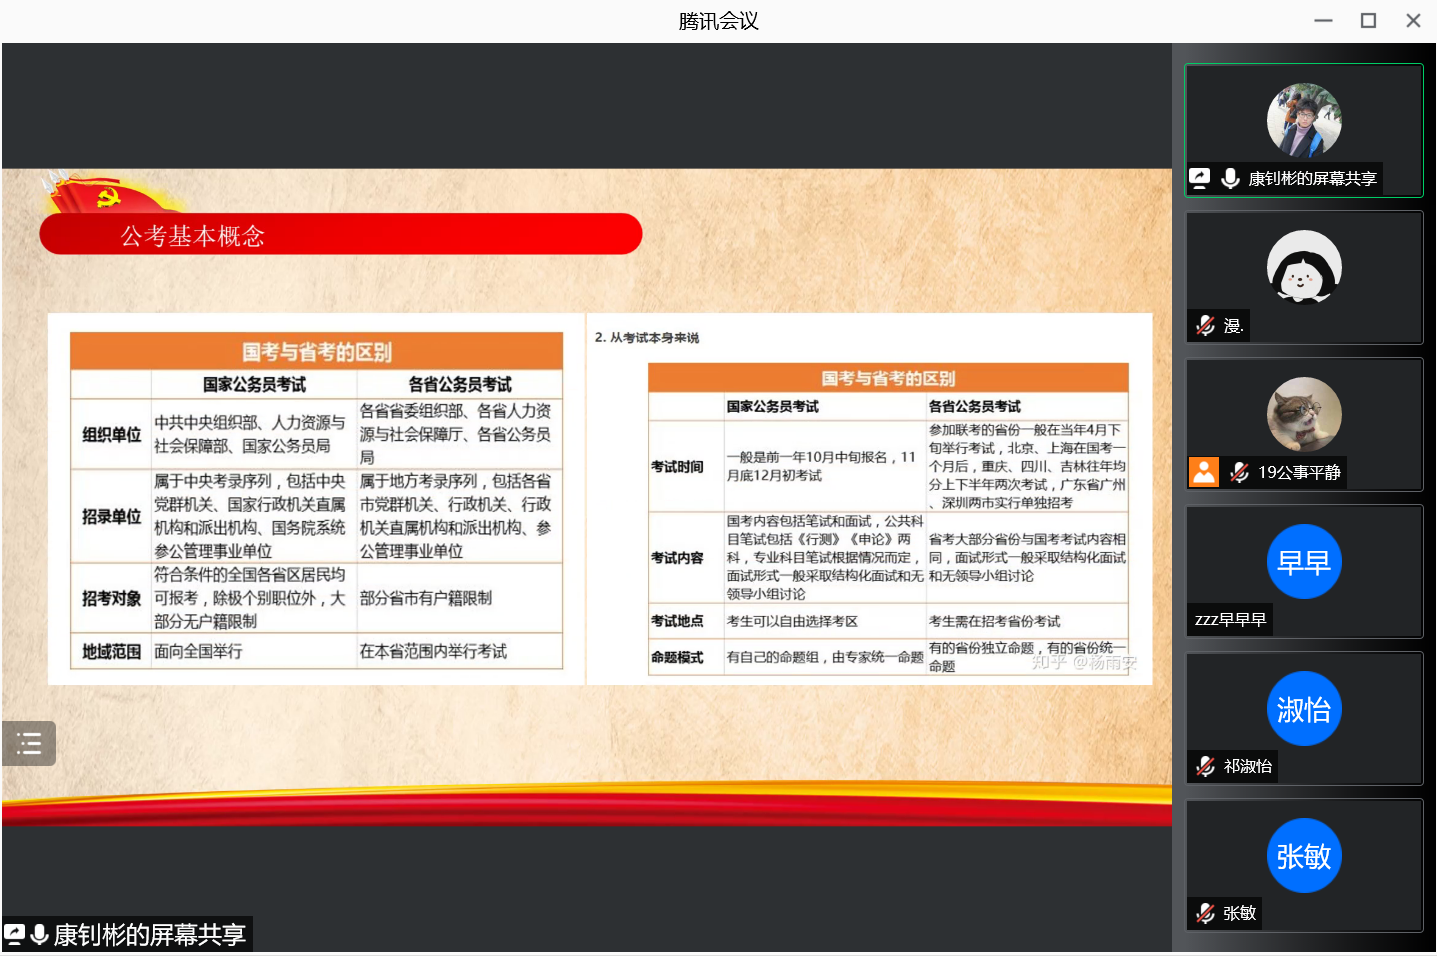The height and width of the screenshot is (956, 1437).
Task: Click the zzz早早早 participant name label
Action: tap(1230, 619)
